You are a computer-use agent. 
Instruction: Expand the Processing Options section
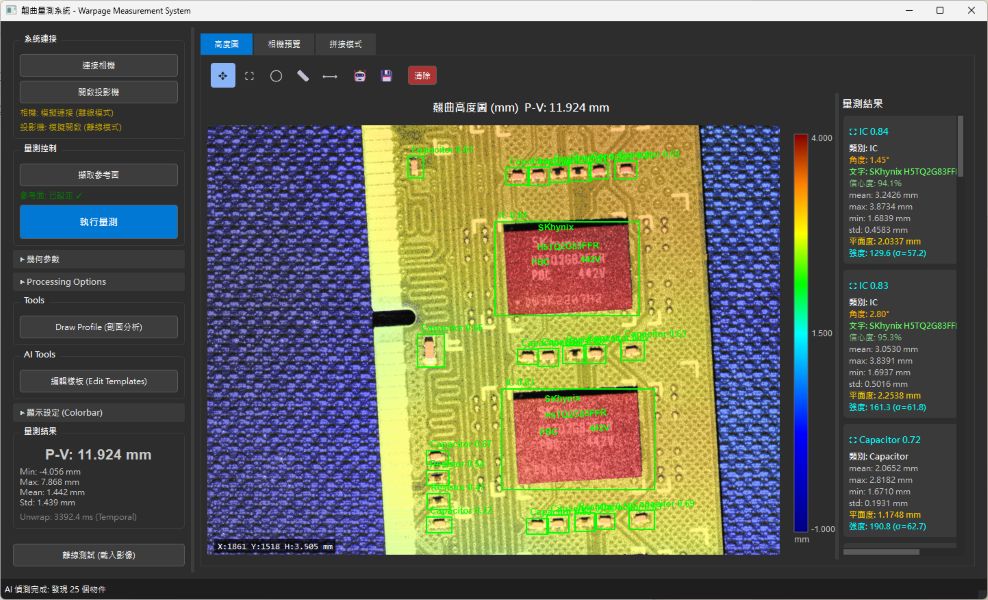point(99,282)
